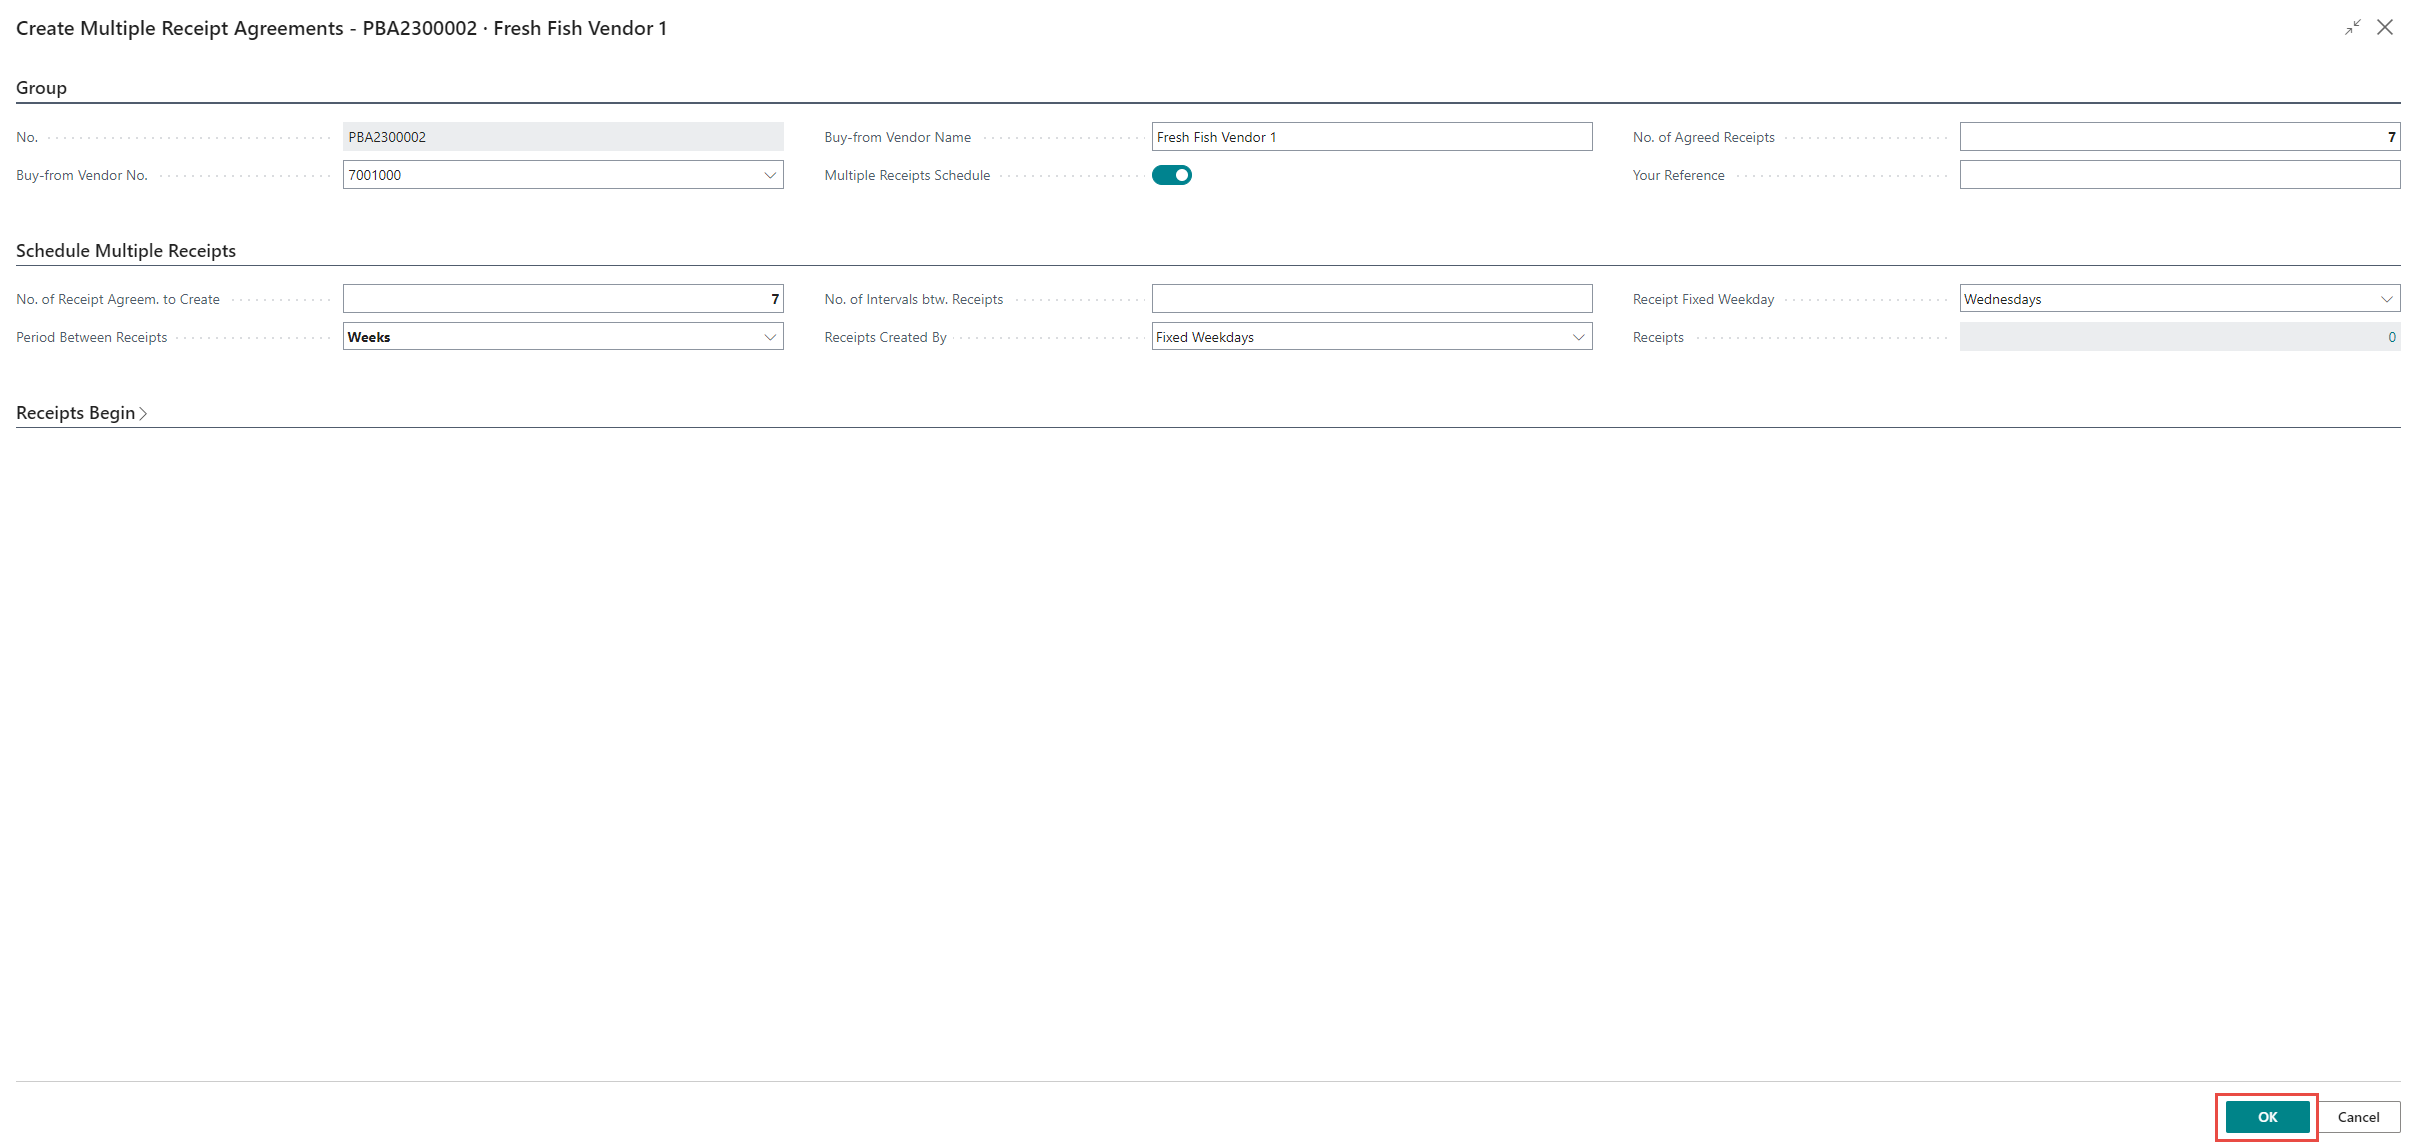Click the chevron next to Receipts Begin
The image size is (2417, 1144).
point(143,413)
